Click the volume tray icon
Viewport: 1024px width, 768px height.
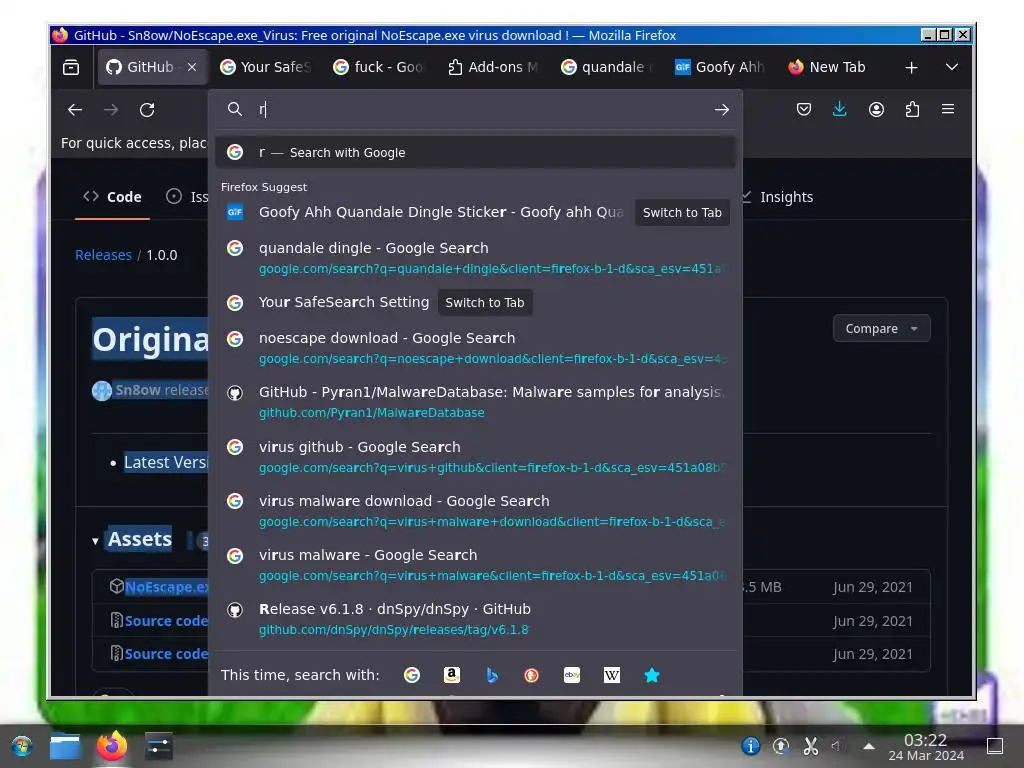tap(836, 746)
